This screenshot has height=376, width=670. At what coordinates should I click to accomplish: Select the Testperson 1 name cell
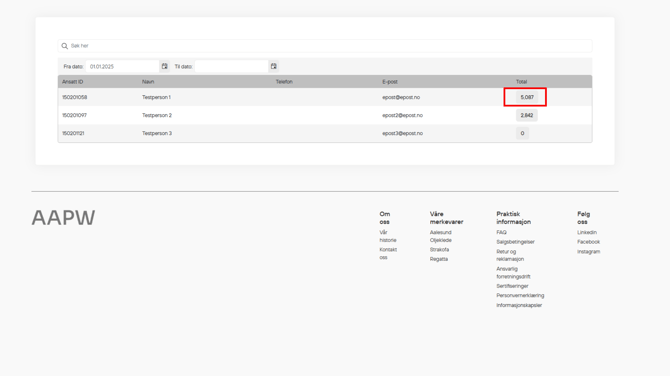(156, 97)
